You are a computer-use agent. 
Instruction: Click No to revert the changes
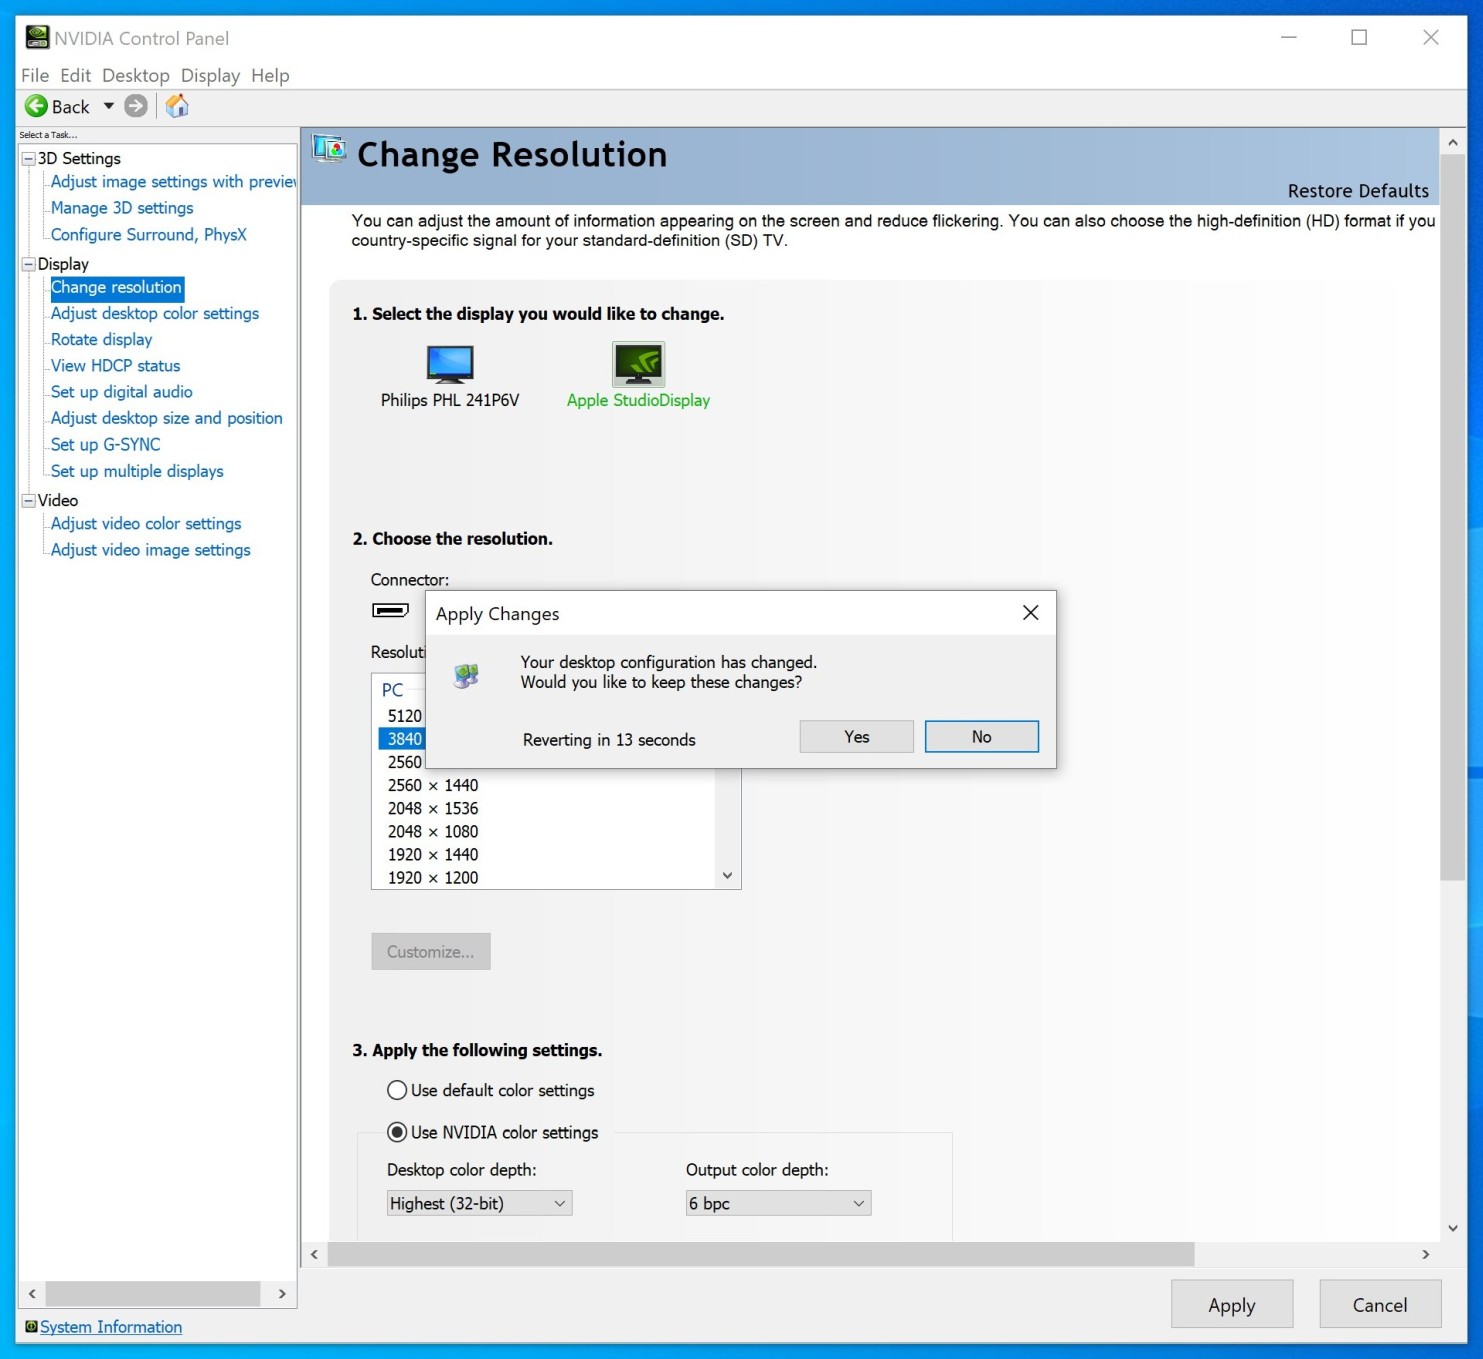tap(982, 737)
